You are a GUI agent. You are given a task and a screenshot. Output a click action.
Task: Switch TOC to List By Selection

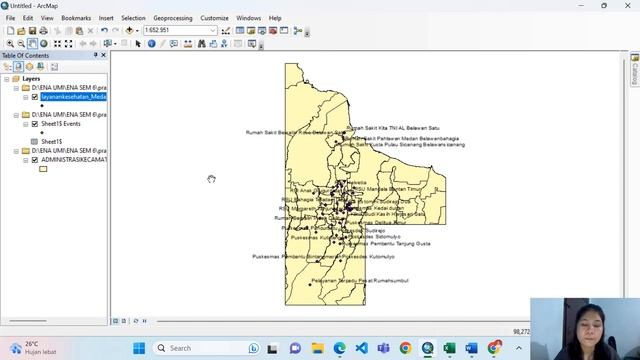coord(40,67)
